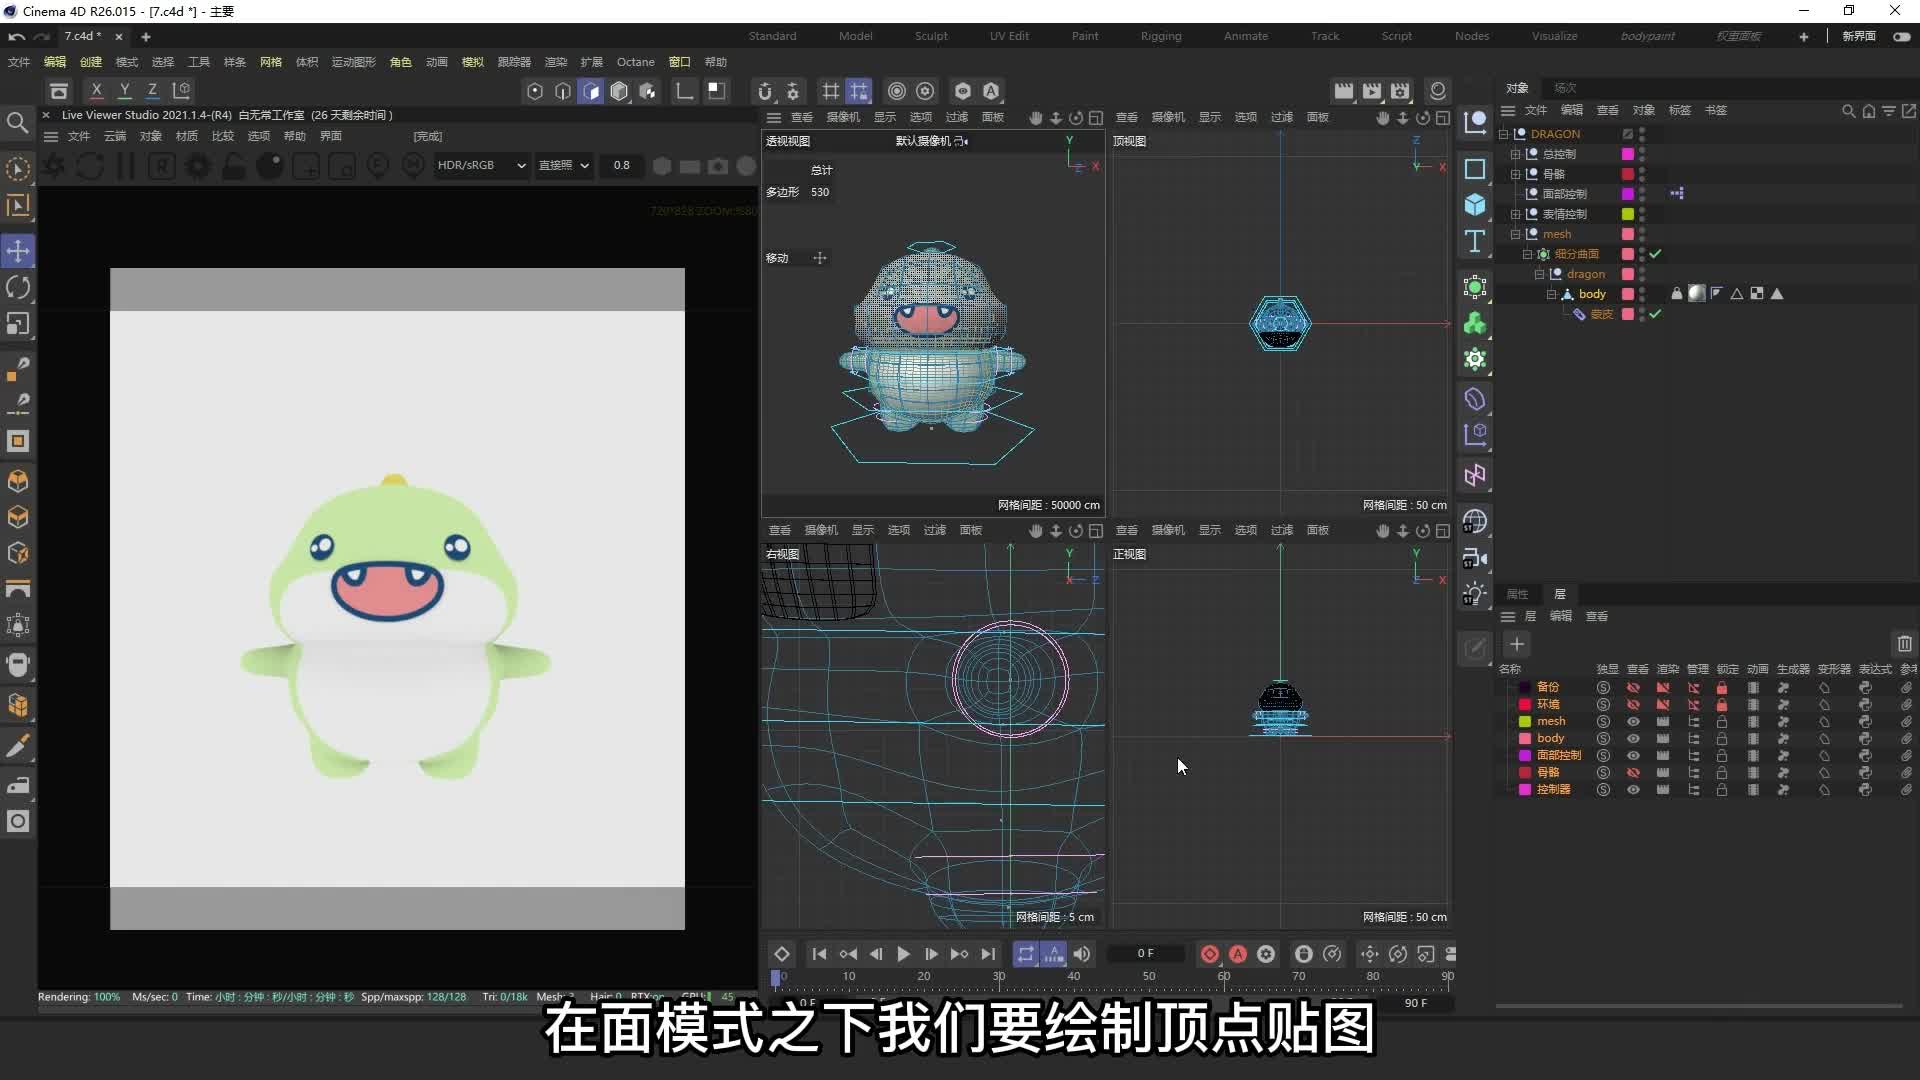
Task: Toggle the timeline sound speaker icon
Action: (x=1082, y=954)
